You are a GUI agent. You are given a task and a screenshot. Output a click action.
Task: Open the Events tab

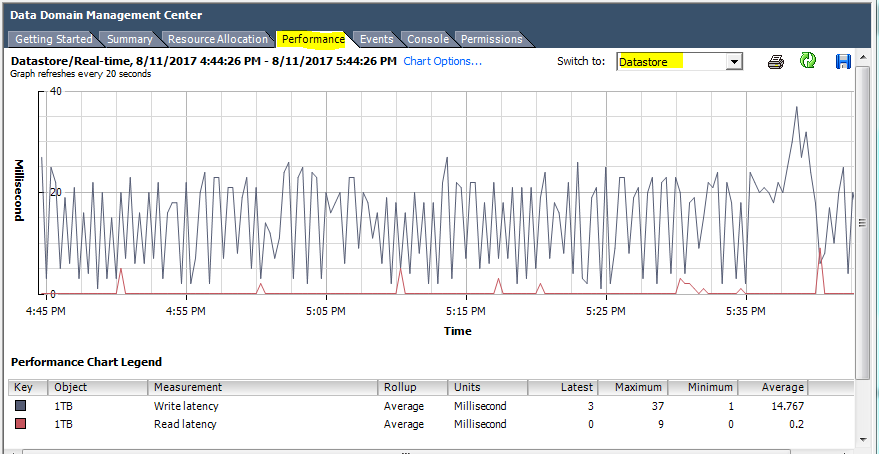click(376, 39)
